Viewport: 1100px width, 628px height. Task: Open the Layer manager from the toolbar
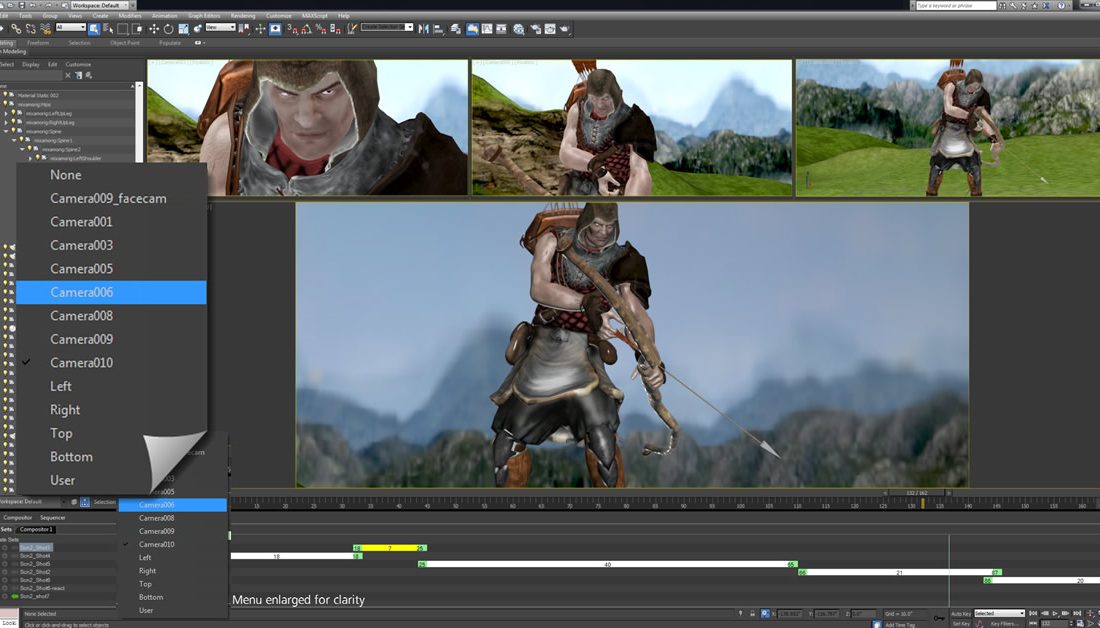coord(456,29)
